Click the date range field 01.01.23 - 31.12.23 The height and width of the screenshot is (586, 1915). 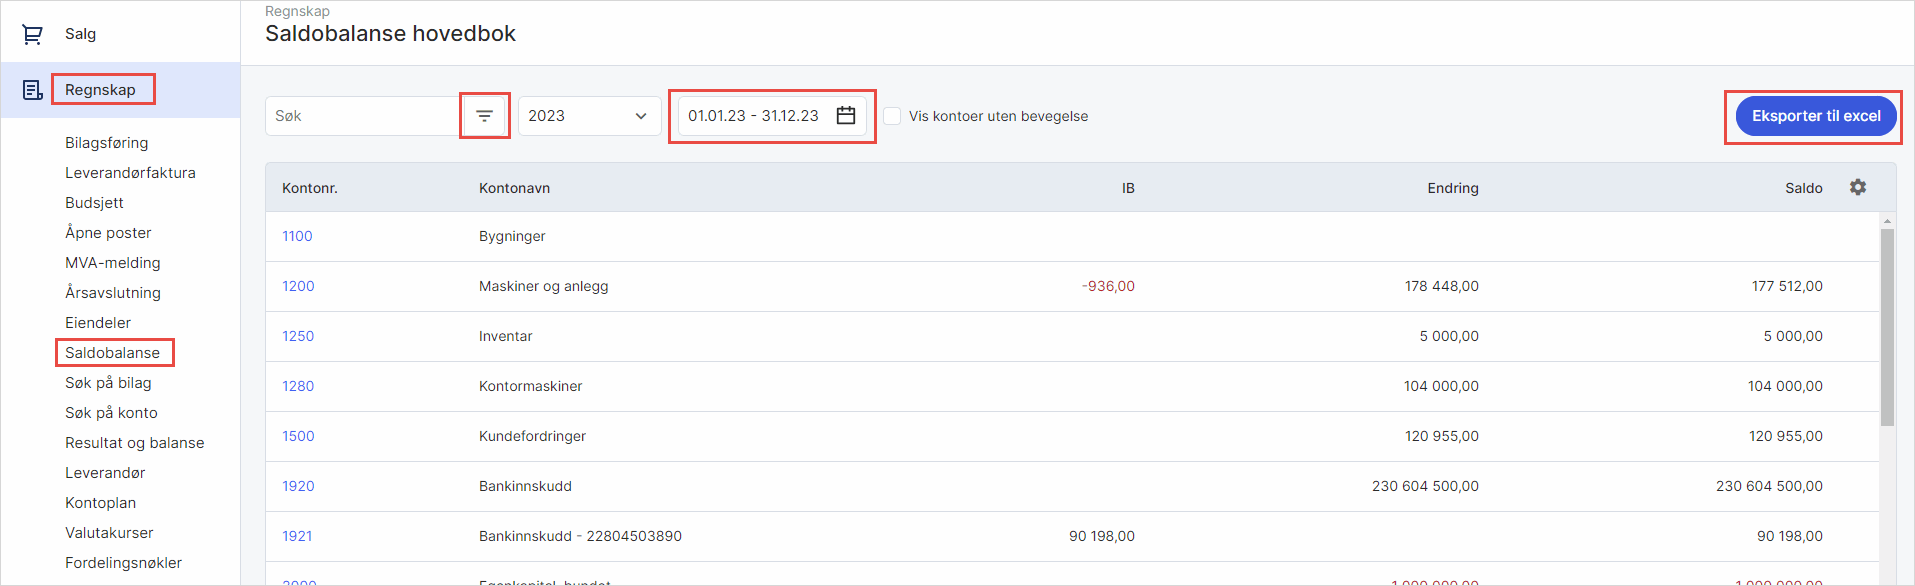click(x=753, y=116)
